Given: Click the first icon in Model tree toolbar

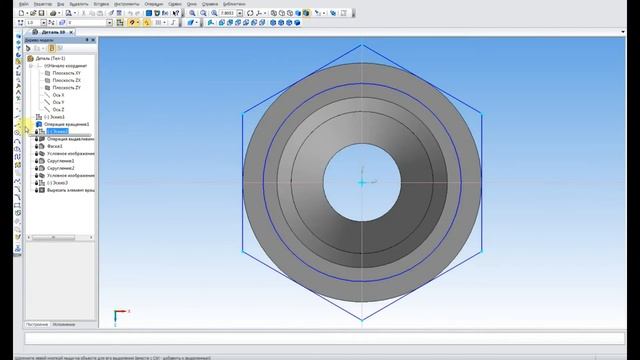Looking at the screenshot, I should point(28,49).
